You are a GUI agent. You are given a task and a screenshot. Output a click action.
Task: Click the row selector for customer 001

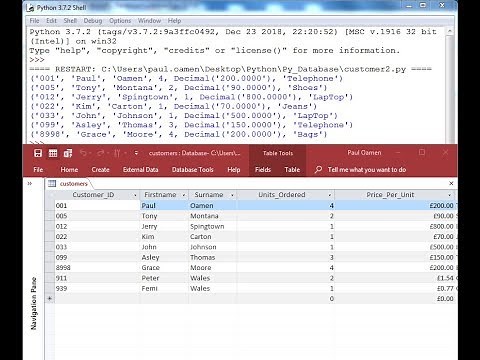pyautogui.click(x=50, y=205)
